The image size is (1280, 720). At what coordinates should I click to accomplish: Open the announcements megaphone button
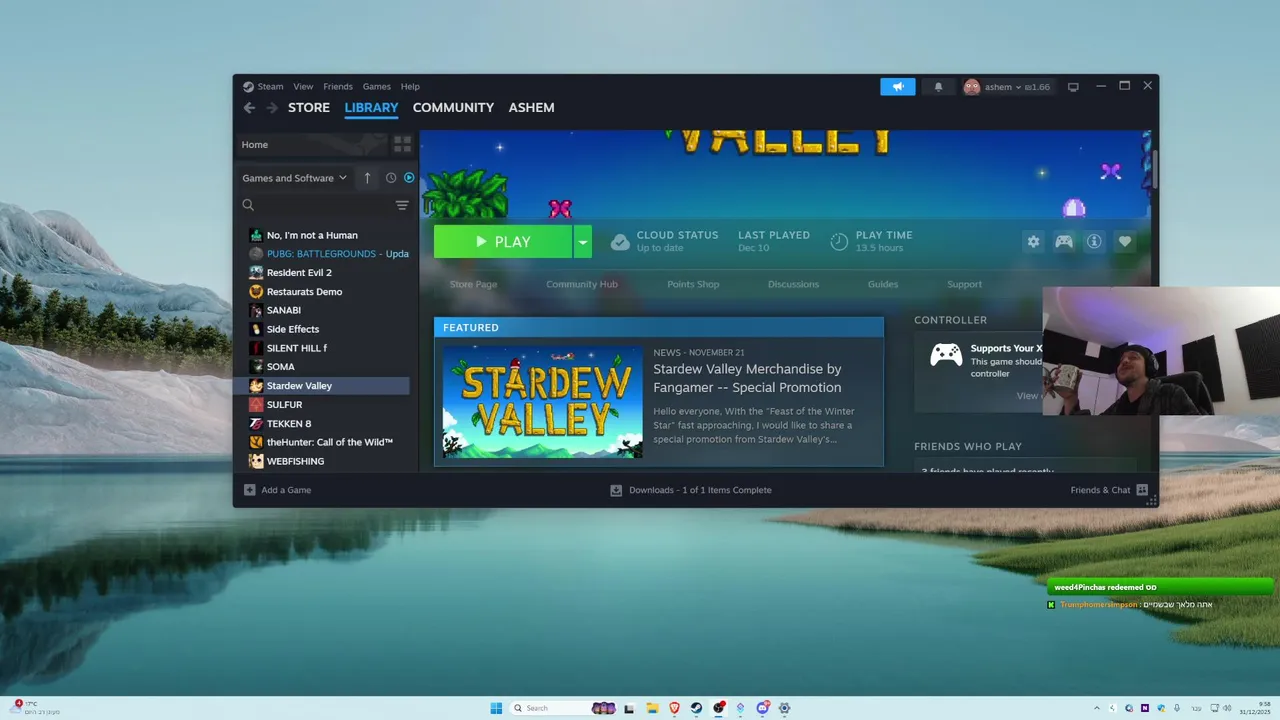[x=898, y=87]
